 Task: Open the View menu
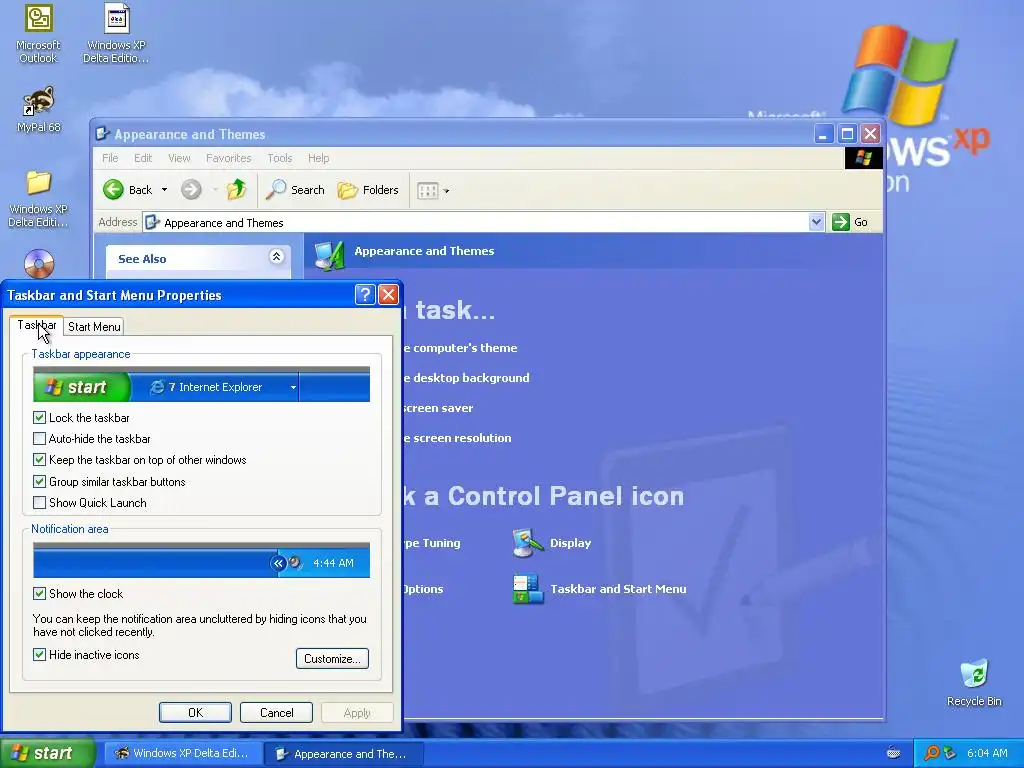point(179,158)
